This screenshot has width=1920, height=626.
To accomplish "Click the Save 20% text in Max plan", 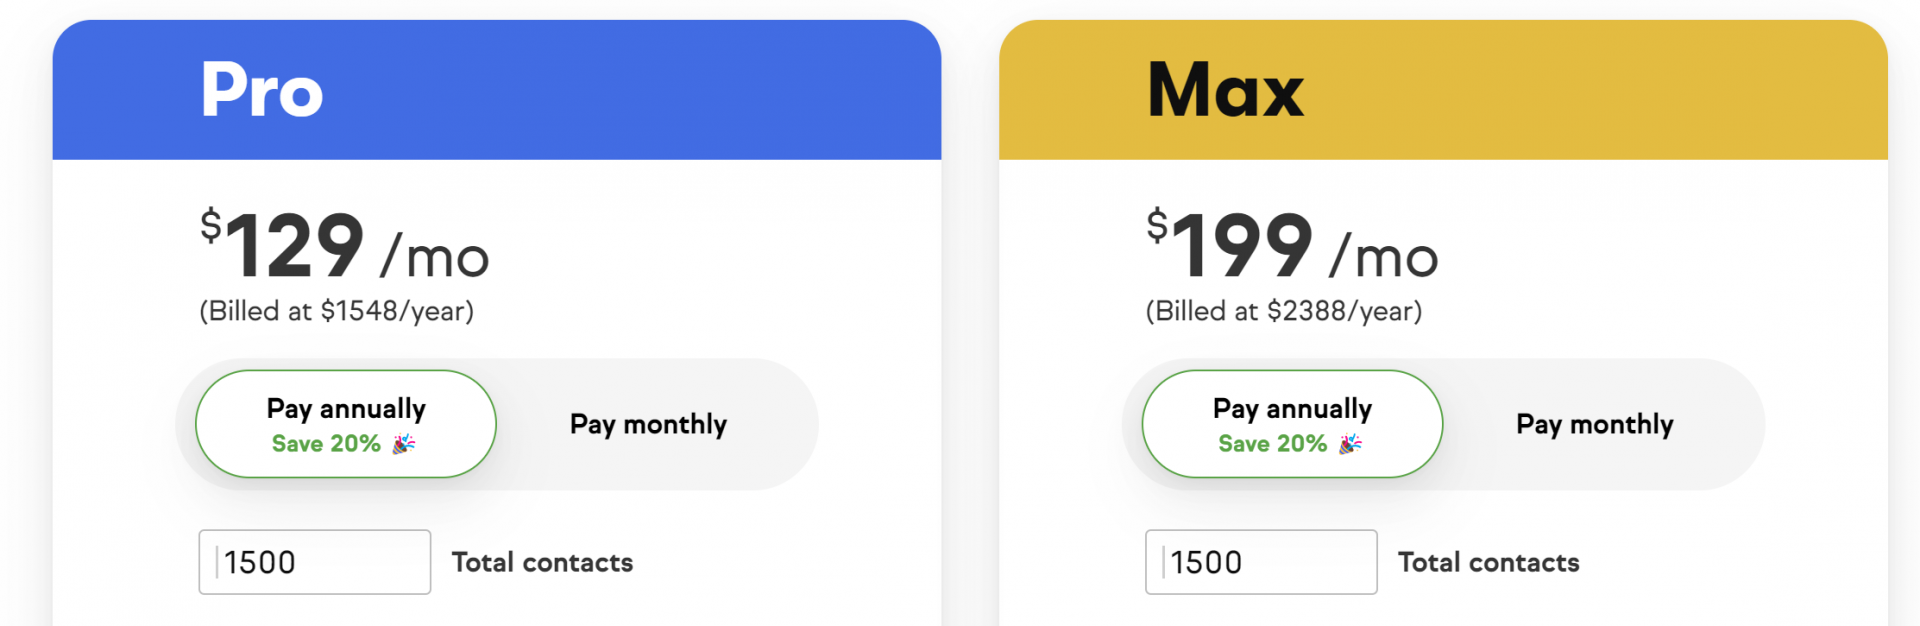I will (1272, 444).
